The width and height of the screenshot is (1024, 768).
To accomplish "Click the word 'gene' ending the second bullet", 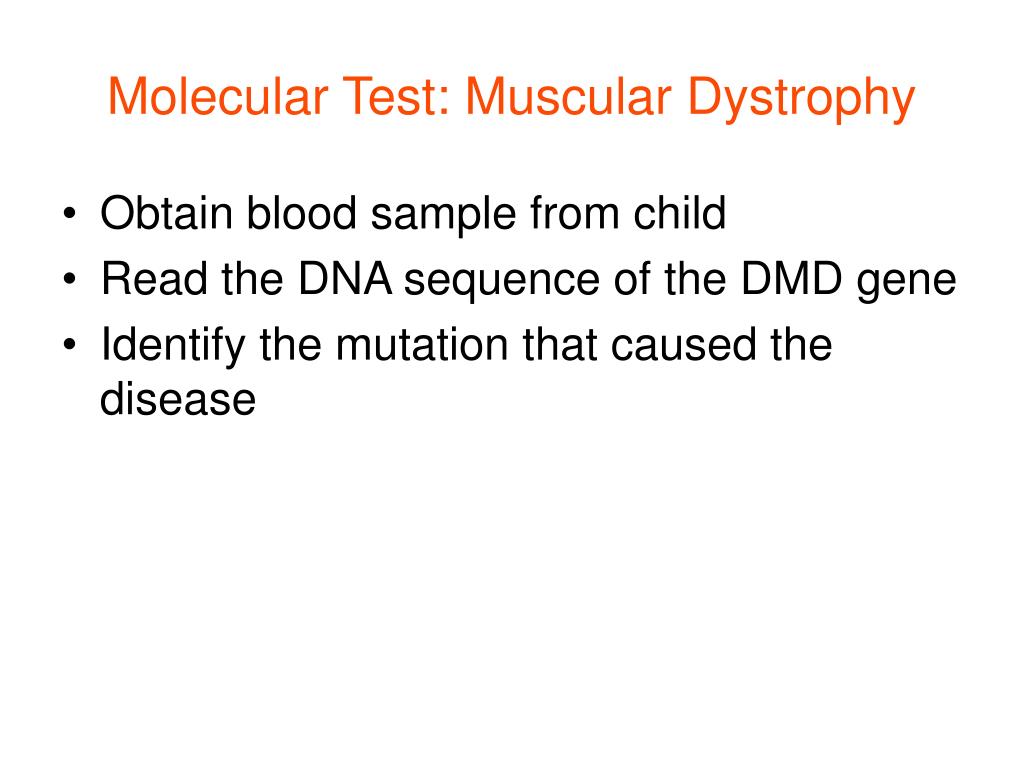I will (906, 282).
